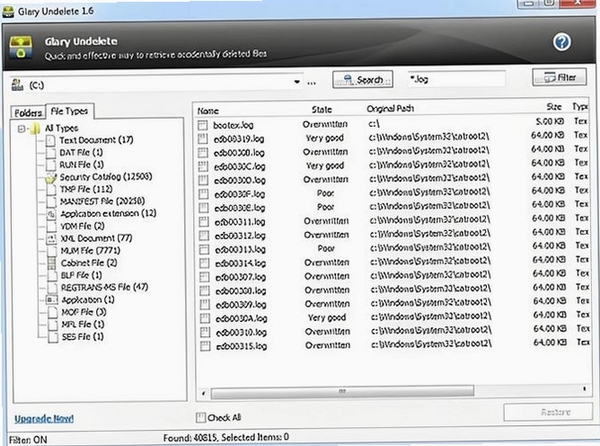Click the MUM File type icon
This screenshot has height=446, width=600.
(x=52, y=251)
